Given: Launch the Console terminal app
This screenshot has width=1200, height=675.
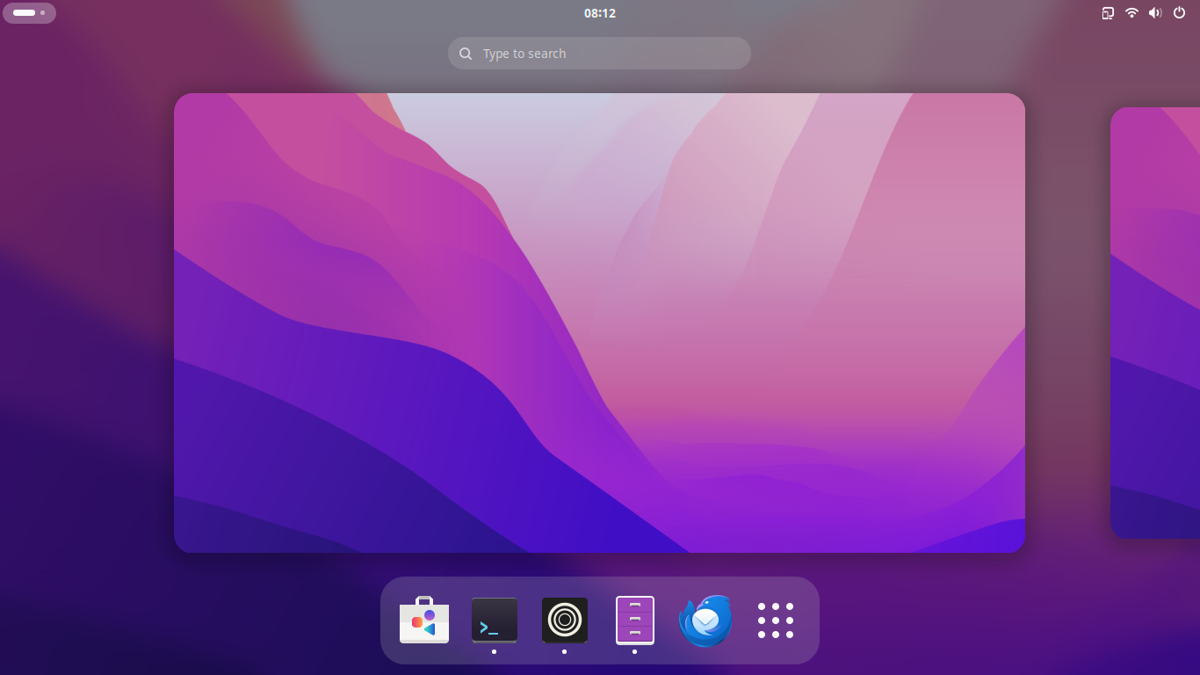Looking at the screenshot, I should [x=493, y=620].
